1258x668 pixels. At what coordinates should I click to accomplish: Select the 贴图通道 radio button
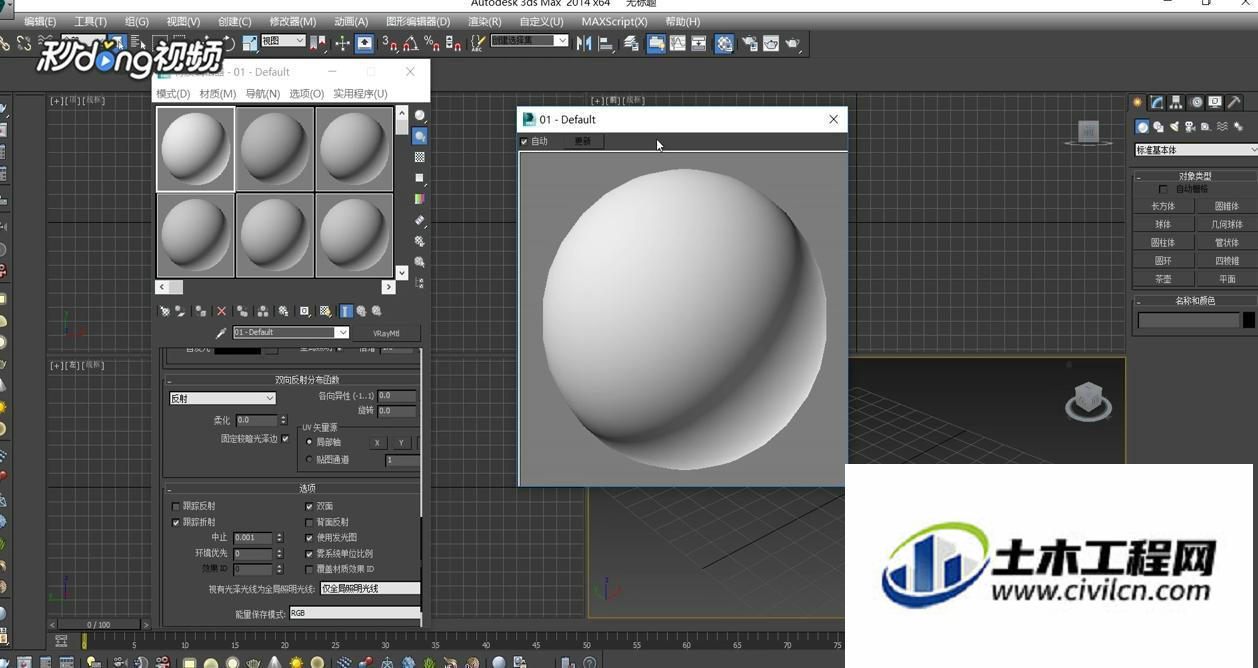point(309,460)
